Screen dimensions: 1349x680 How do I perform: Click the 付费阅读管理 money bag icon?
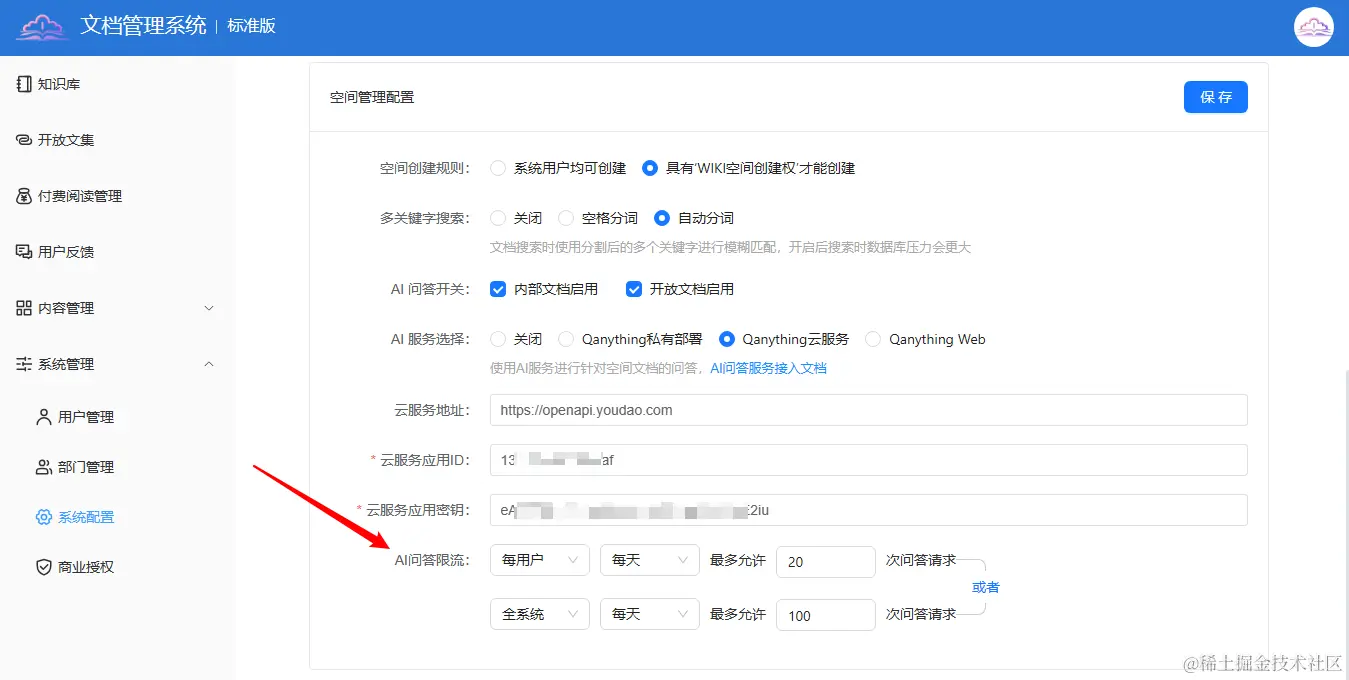(x=24, y=196)
